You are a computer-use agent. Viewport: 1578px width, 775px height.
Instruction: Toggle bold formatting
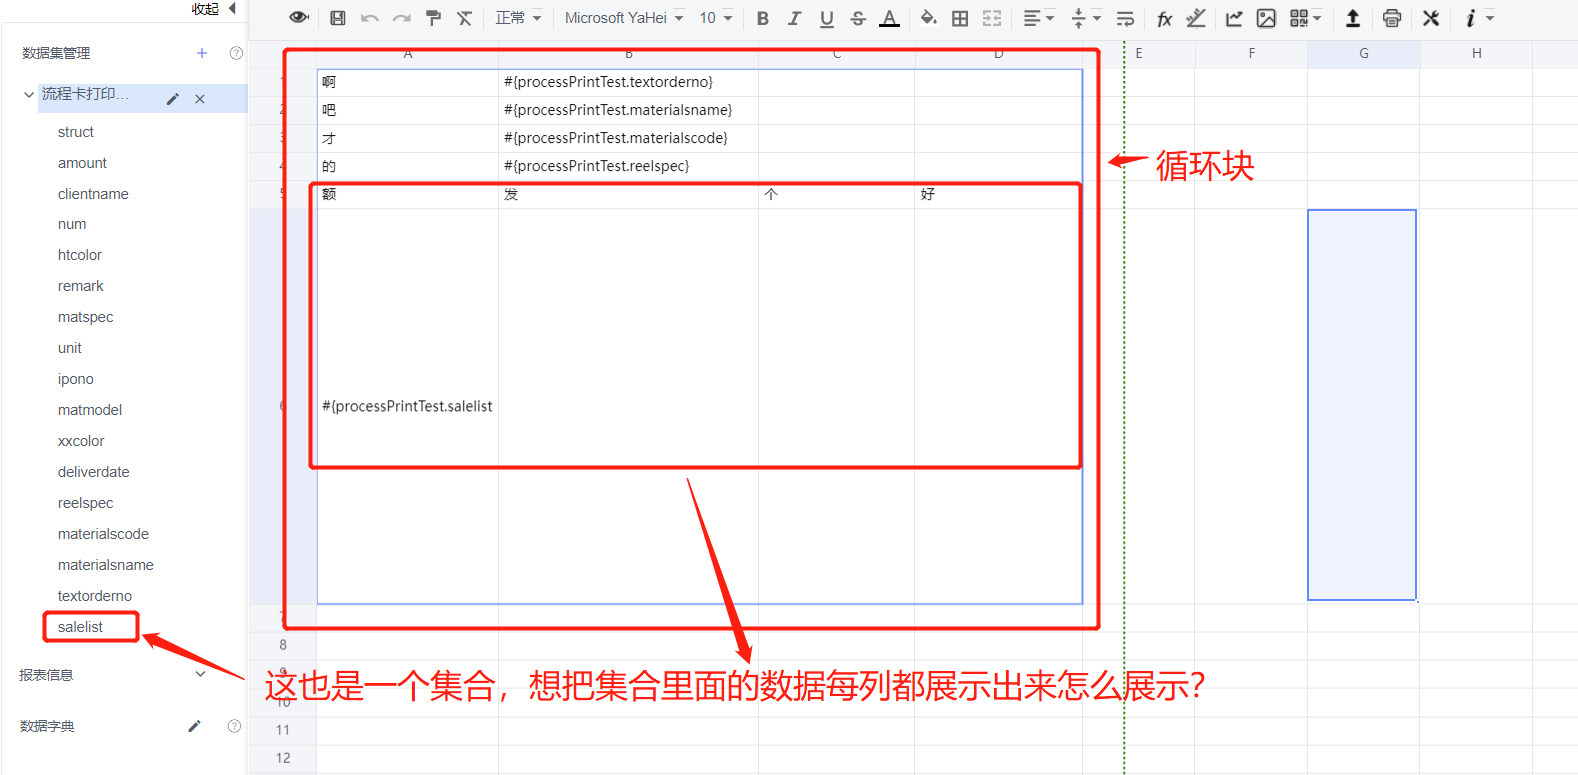pyautogui.click(x=763, y=18)
